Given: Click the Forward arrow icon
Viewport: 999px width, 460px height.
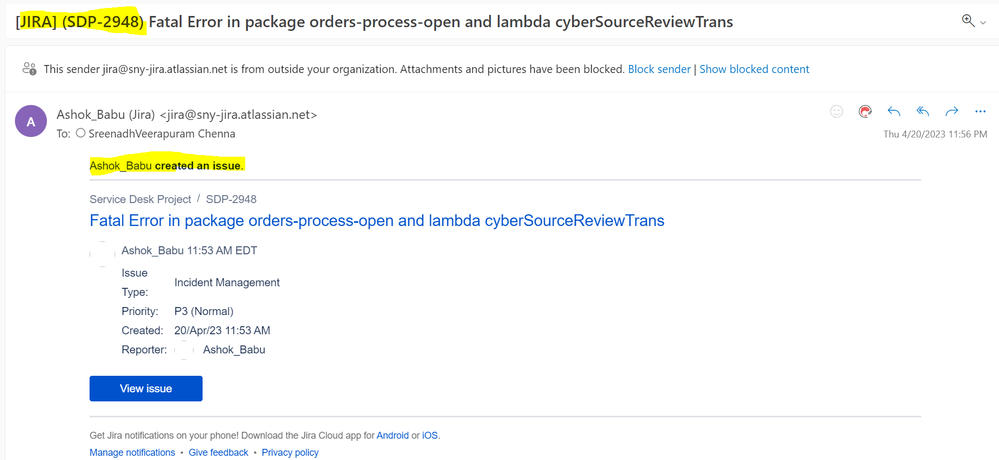Looking at the screenshot, I should coord(952,111).
